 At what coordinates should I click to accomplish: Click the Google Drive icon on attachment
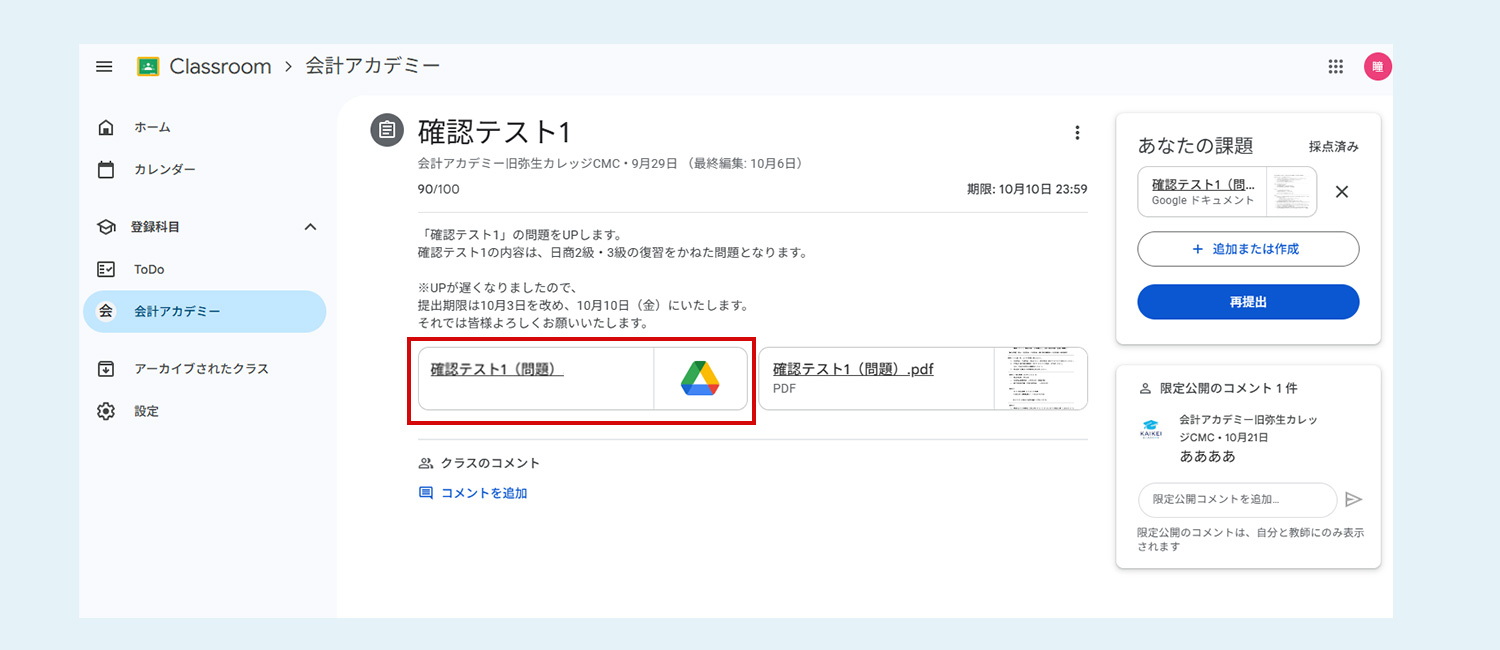[700, 379]
